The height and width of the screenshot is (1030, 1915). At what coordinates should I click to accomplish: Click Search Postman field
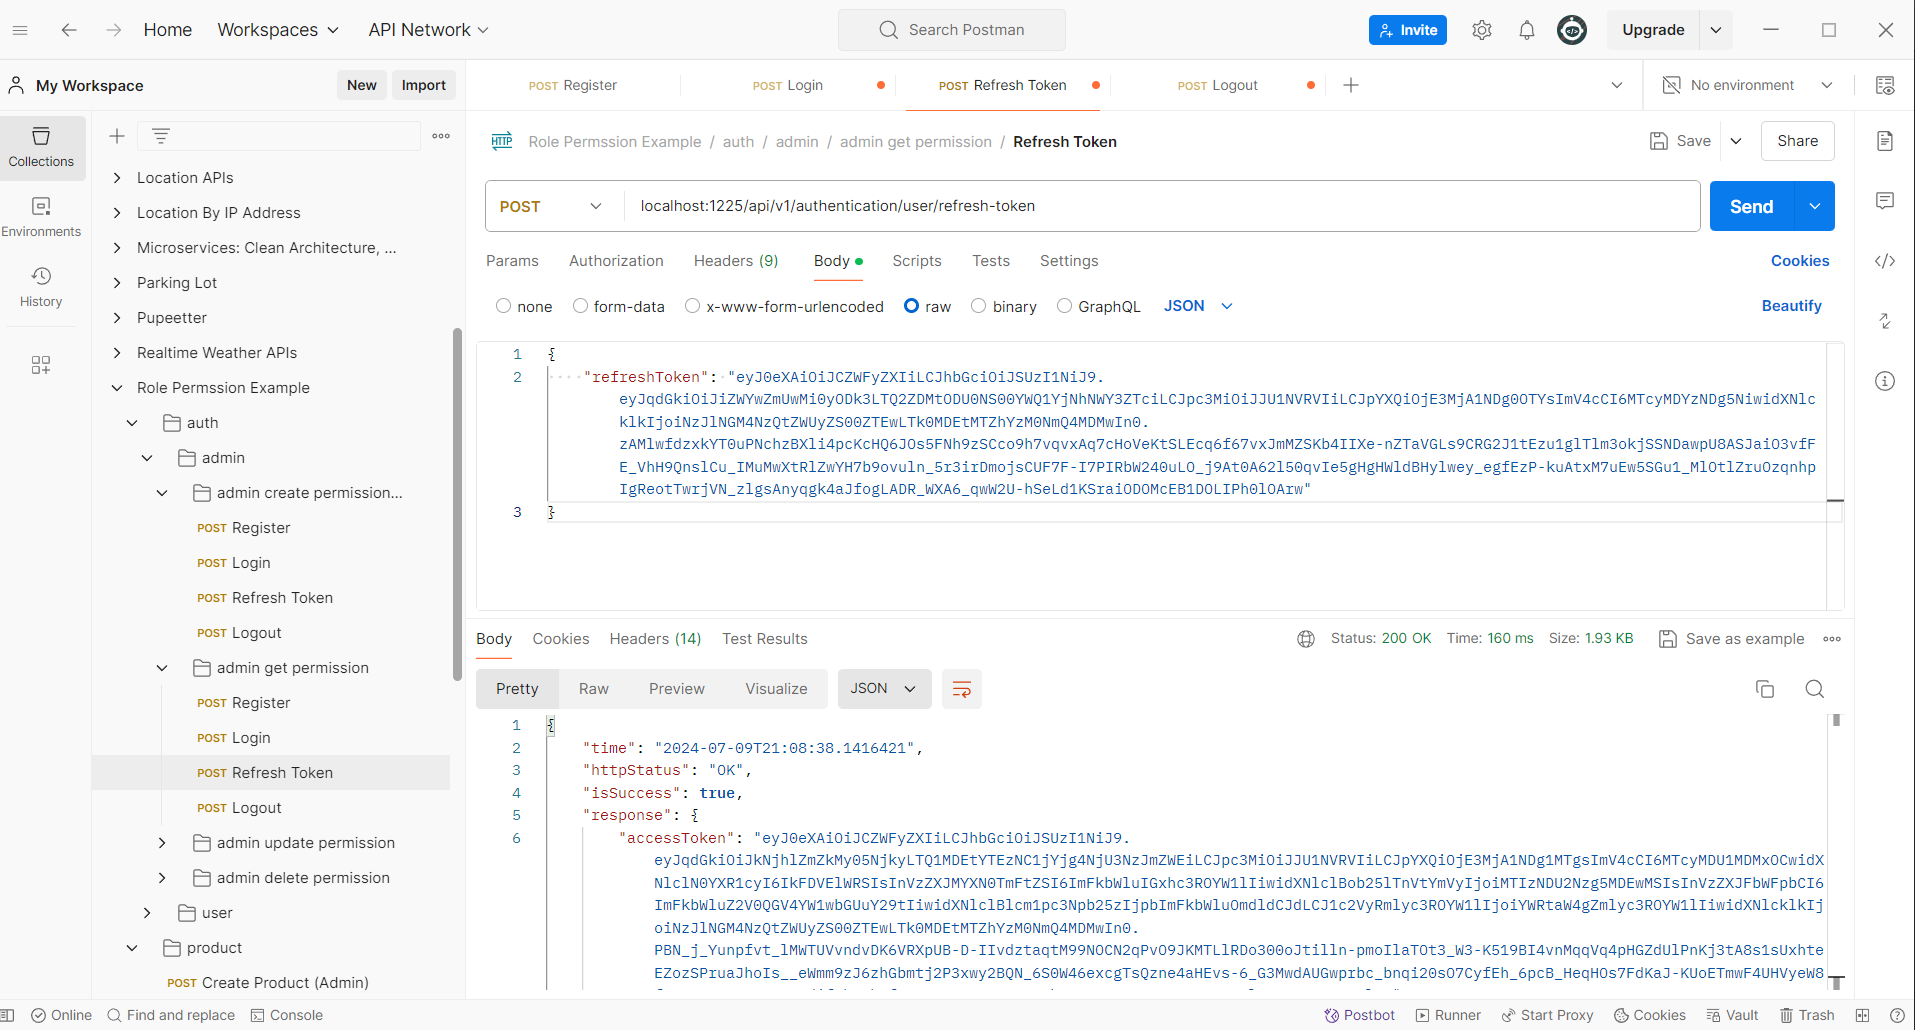tap(952, 30)
